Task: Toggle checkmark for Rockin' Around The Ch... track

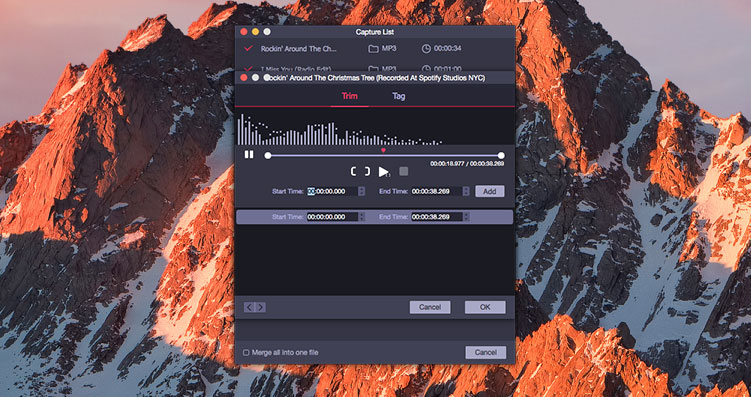Action: pos(248,48)
